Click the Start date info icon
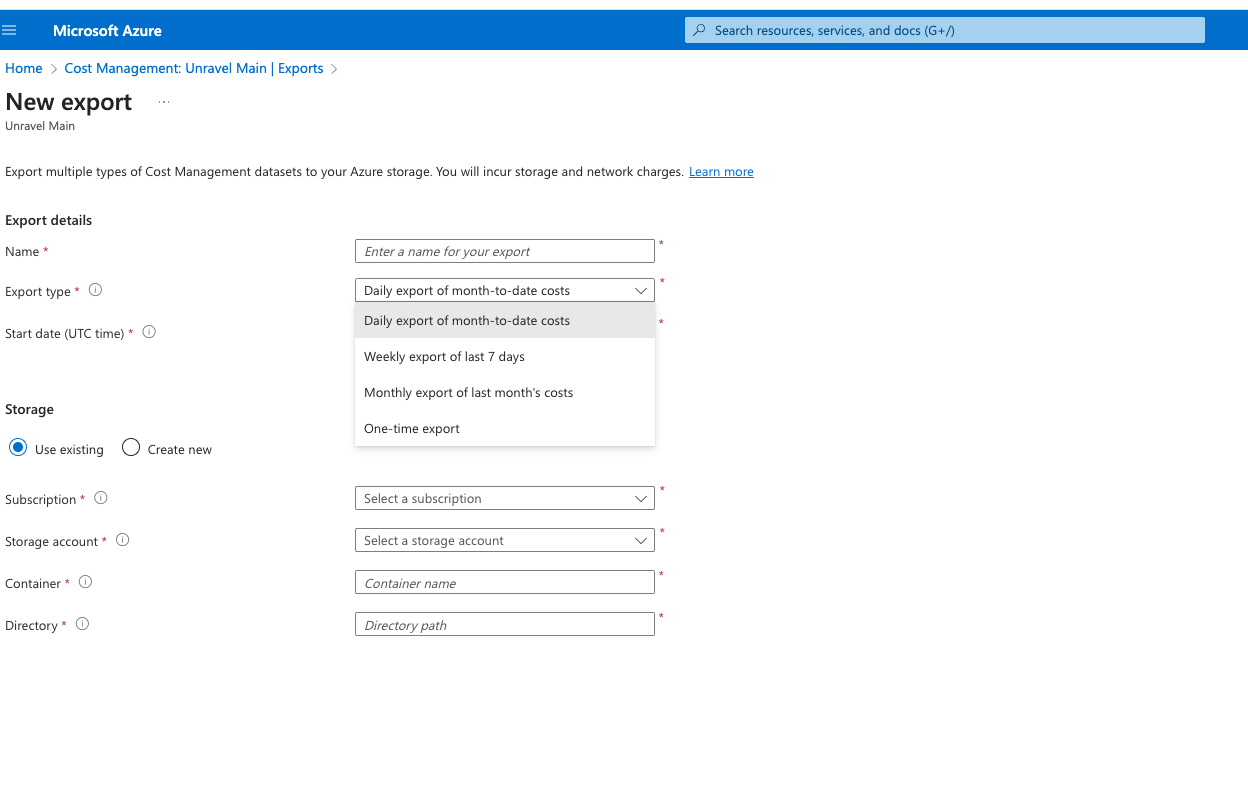 [149, 332]
